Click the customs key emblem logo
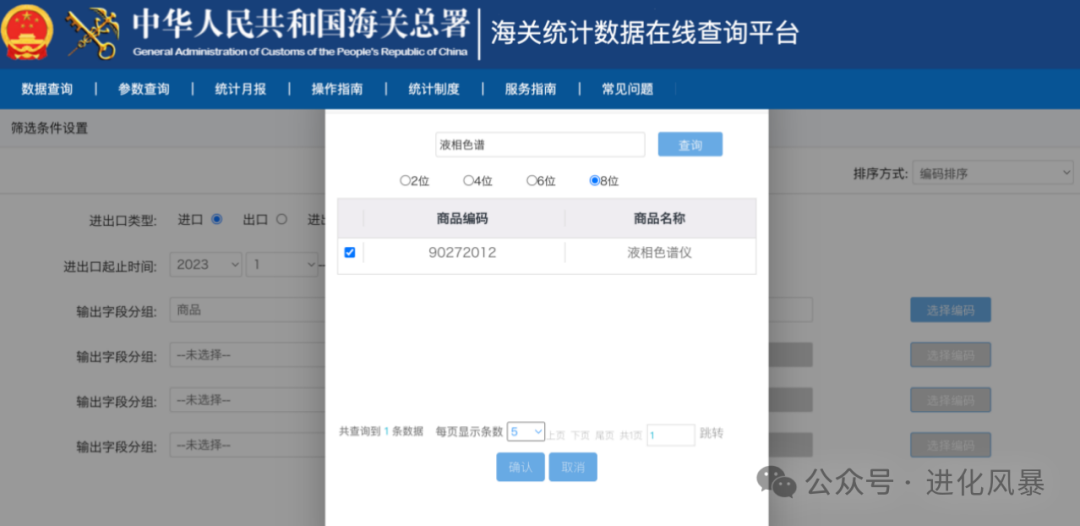The image size is (1080, 526). click(92, 33)
